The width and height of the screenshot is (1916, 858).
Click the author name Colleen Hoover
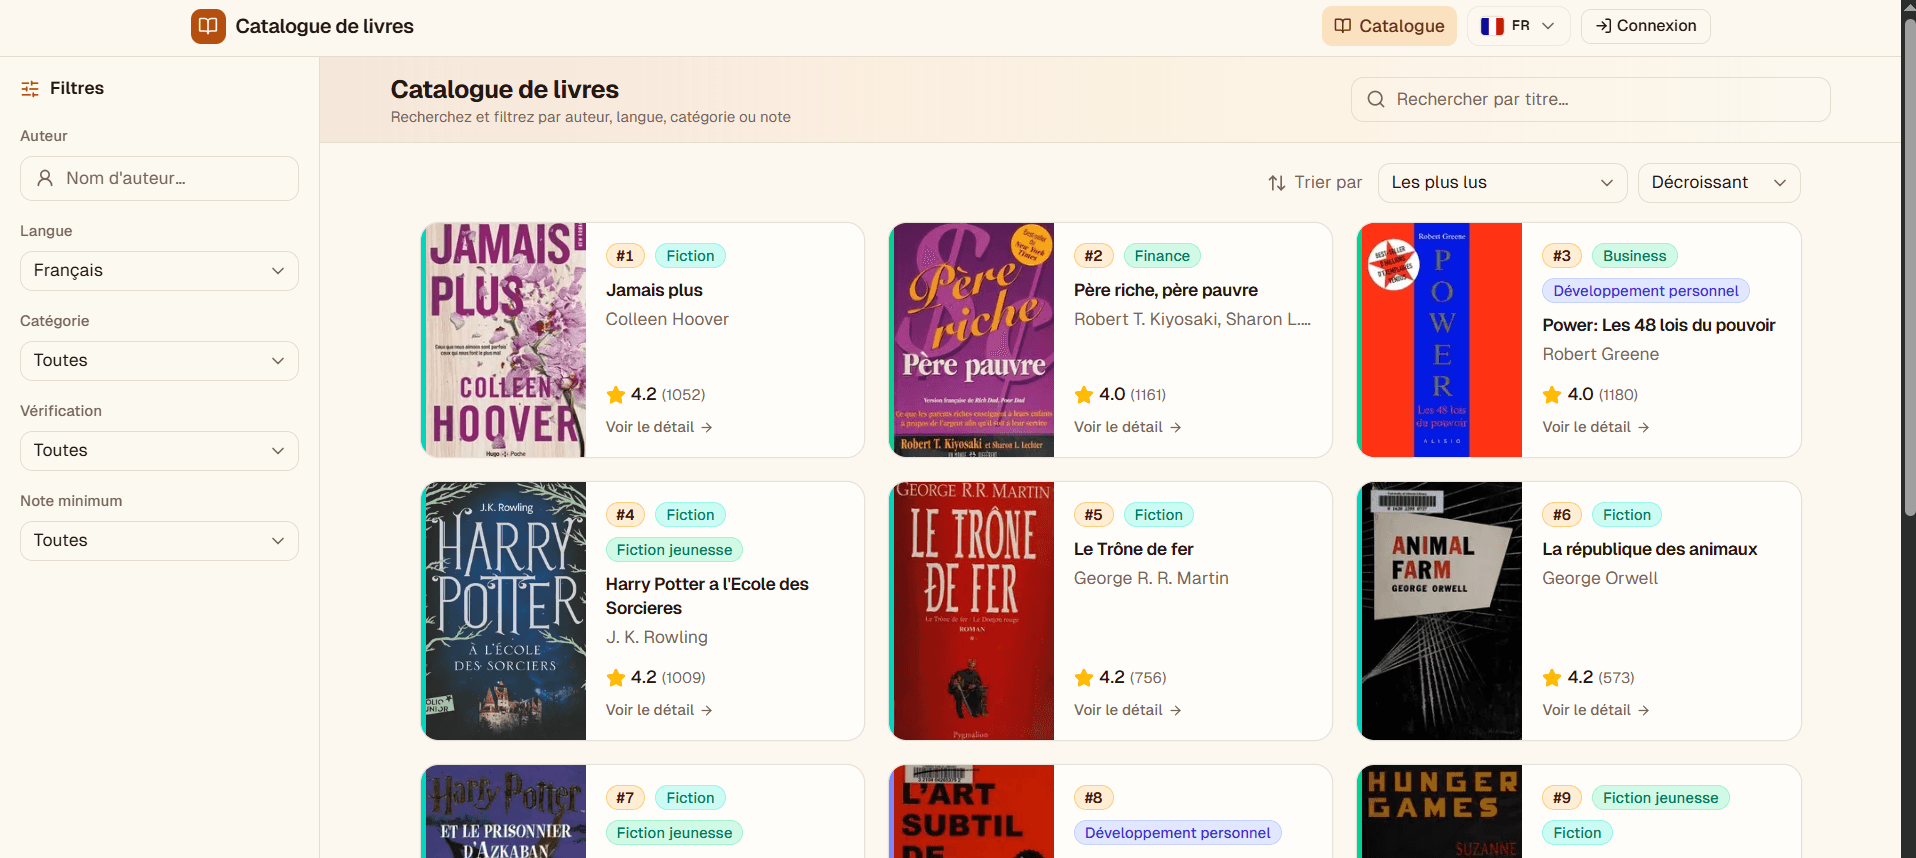(x=667, y=319)
